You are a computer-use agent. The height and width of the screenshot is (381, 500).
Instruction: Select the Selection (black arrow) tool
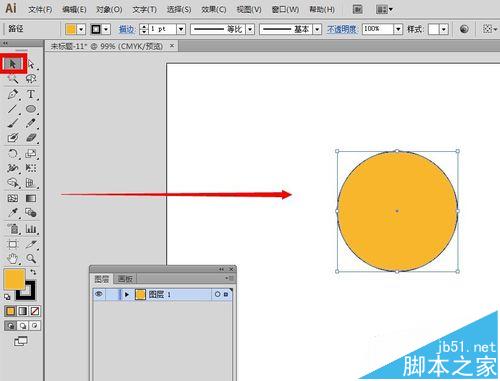(x=13, y=64)
